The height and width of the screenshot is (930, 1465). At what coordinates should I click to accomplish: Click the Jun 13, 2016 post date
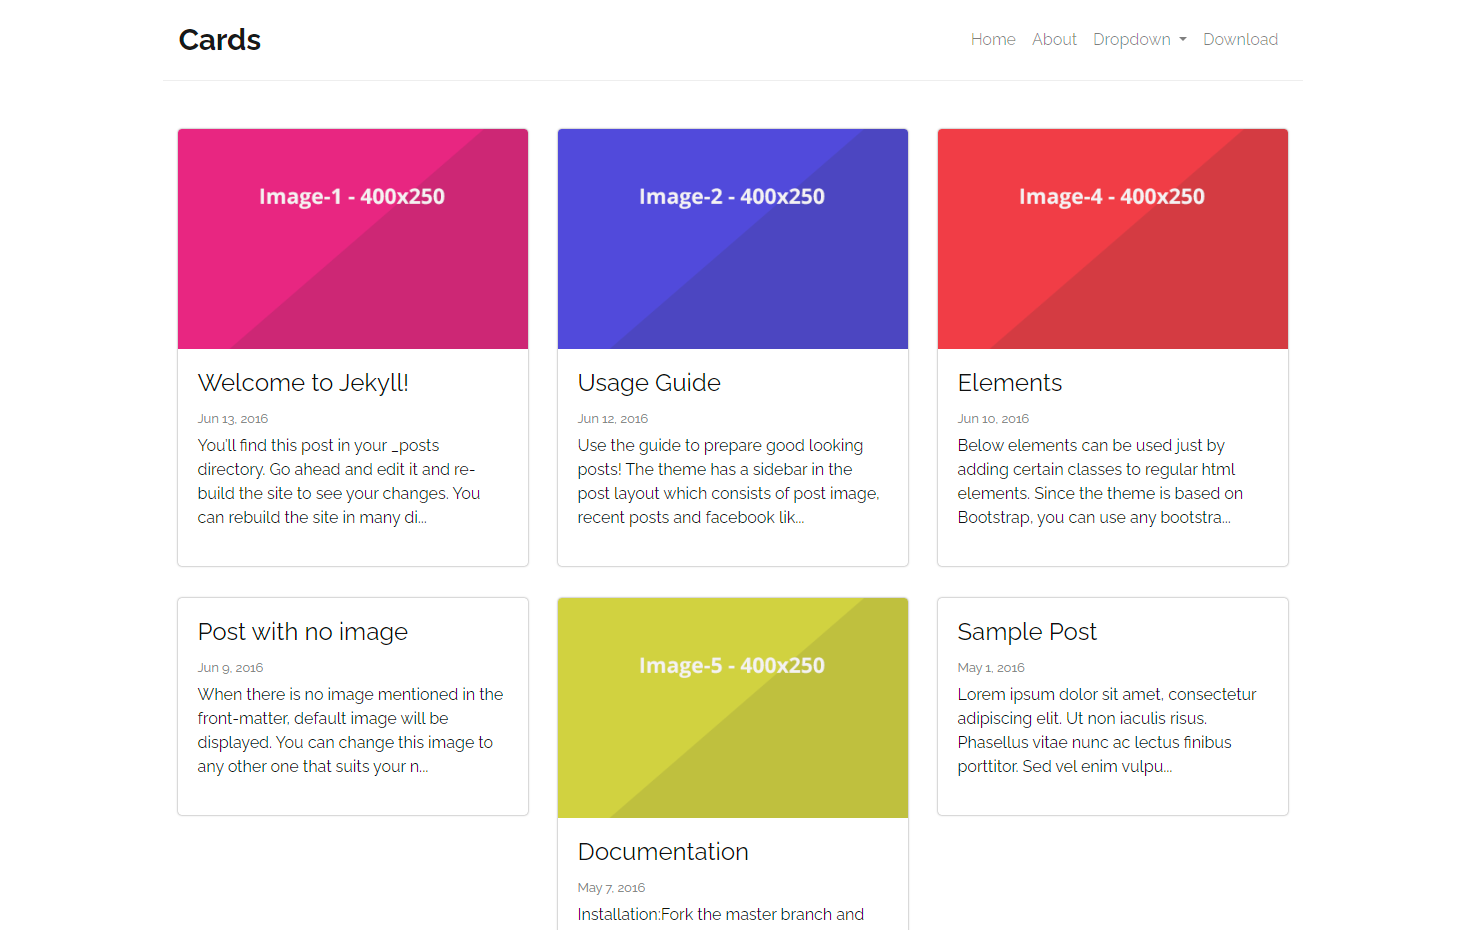[x=233, y=419]
